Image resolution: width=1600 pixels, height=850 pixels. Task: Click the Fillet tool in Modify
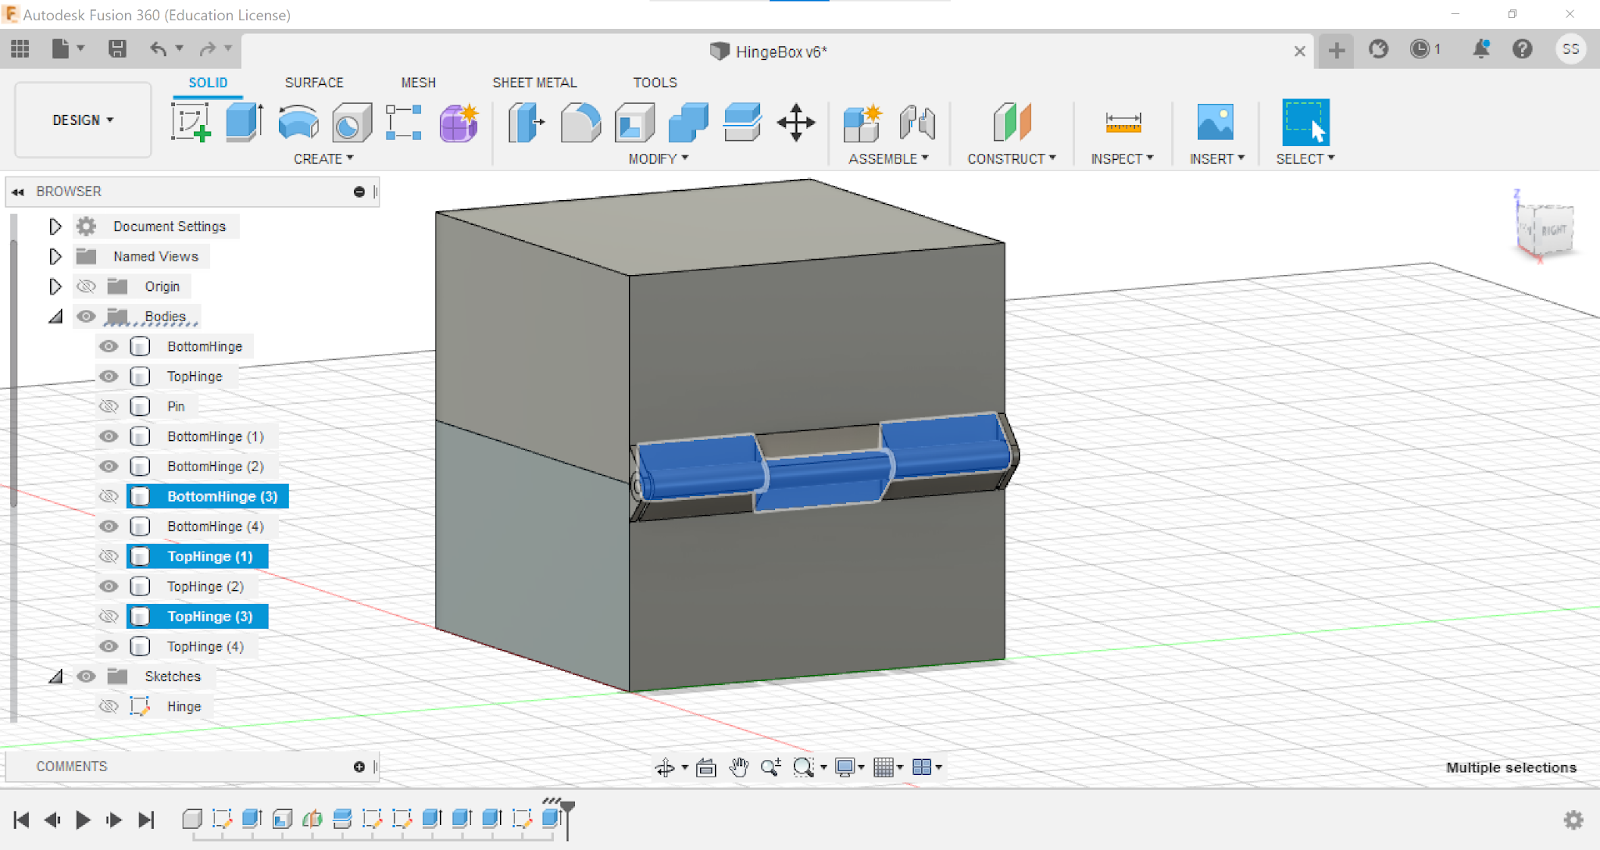[x=580, y=123]
